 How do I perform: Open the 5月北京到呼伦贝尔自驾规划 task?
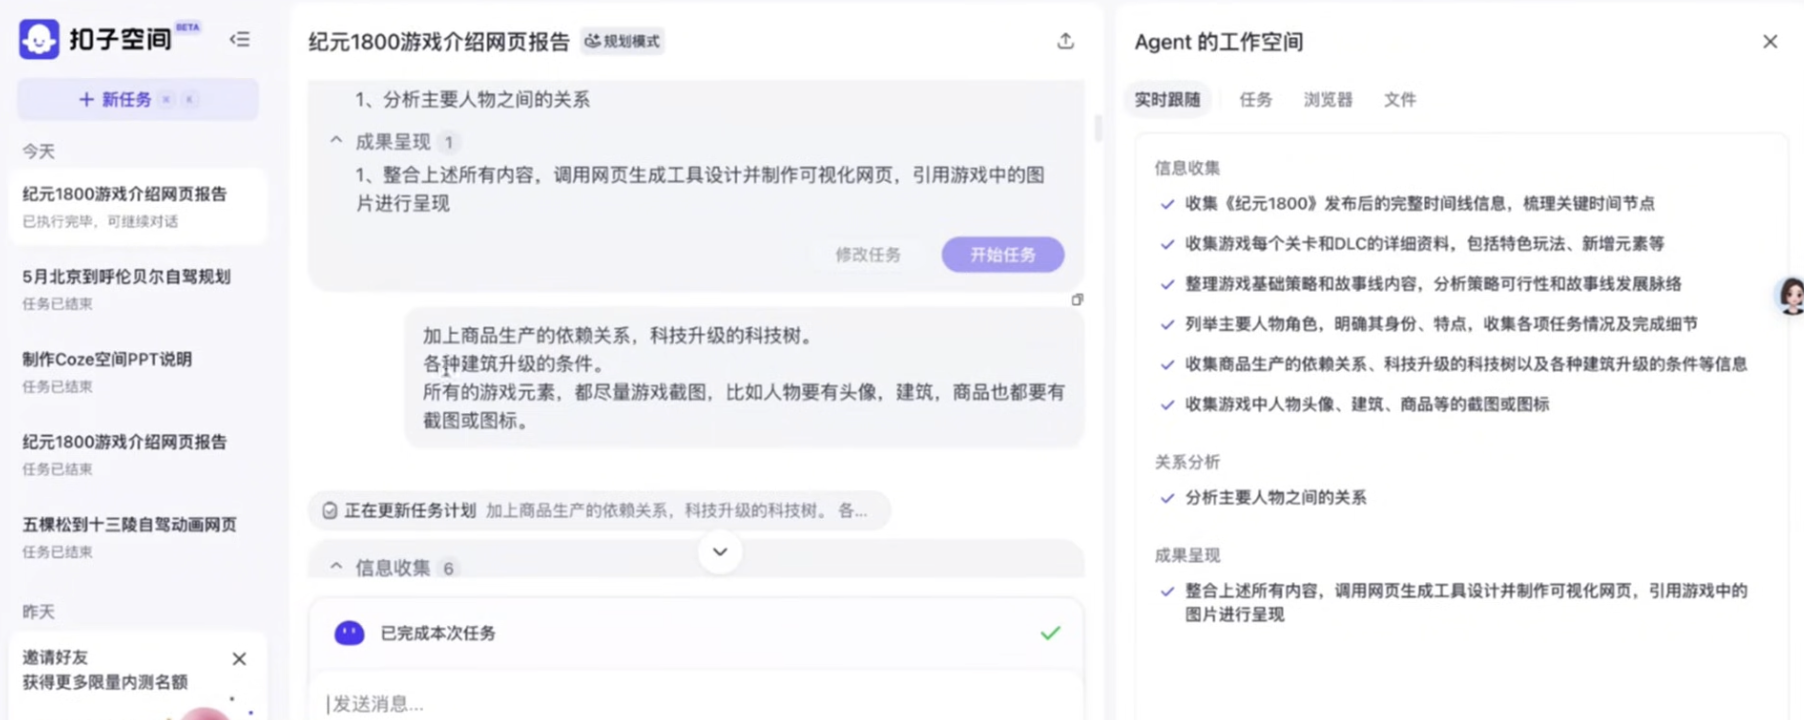[x=138, y=289]
